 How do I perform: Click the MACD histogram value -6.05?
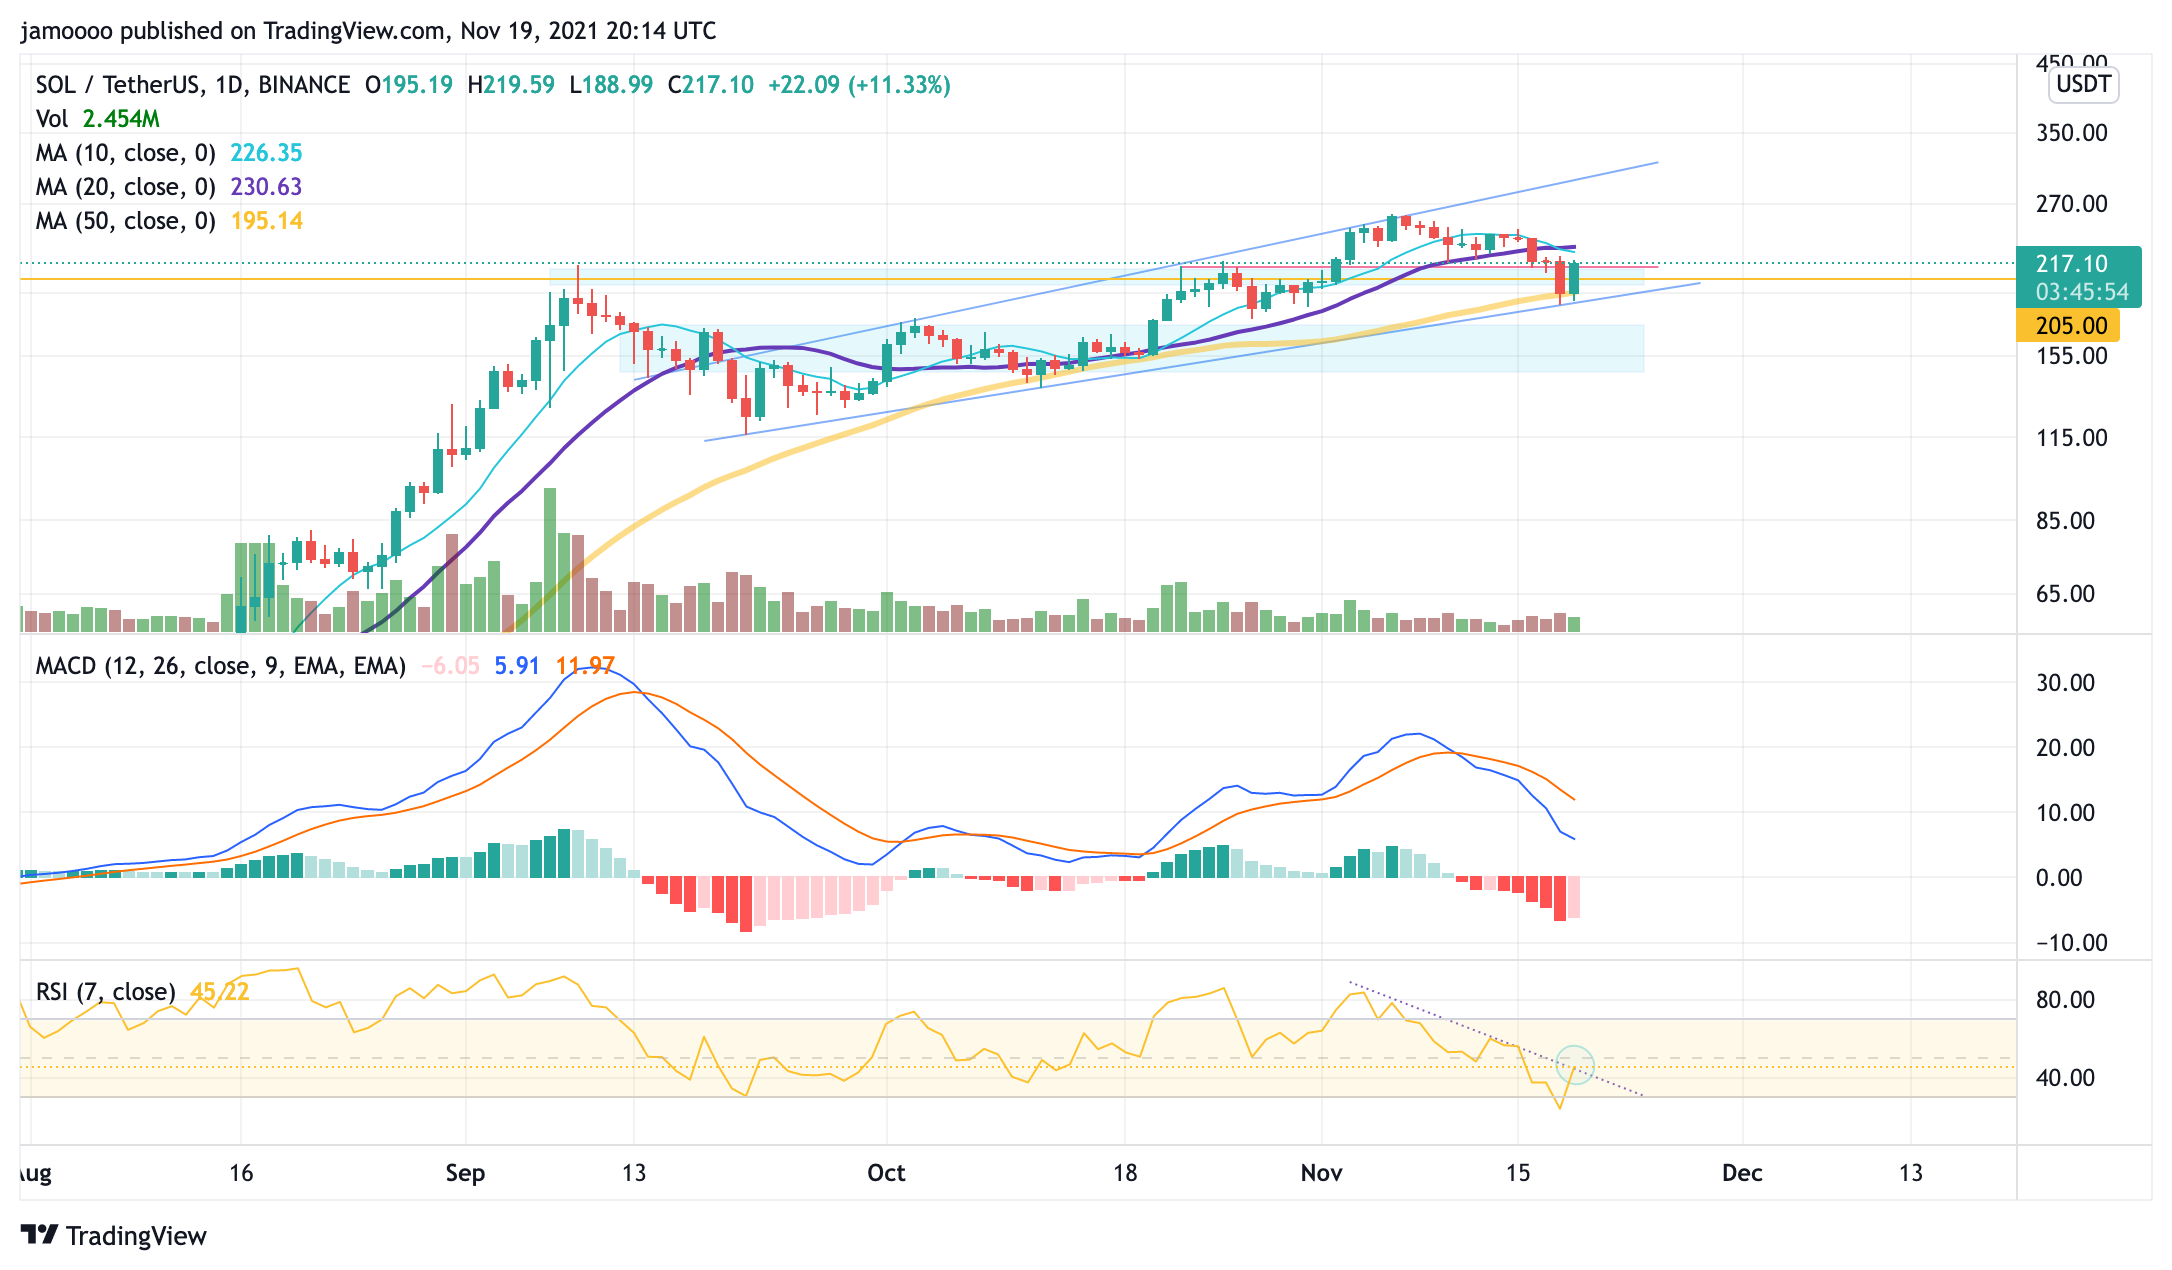coord(450,666)
